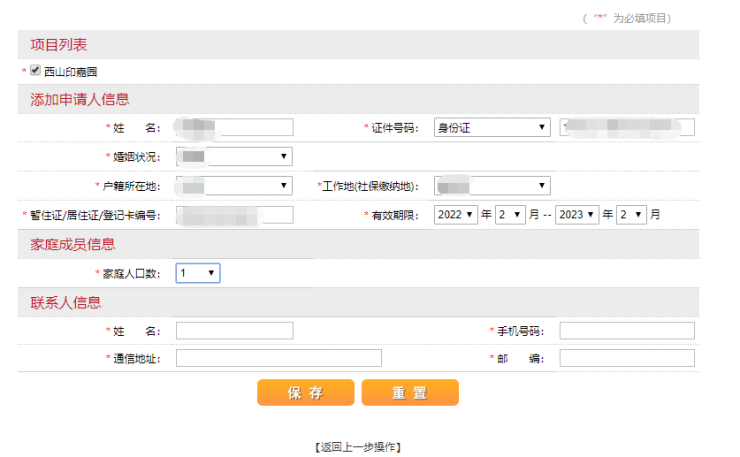Screen dimensions: 740x457
Task: Open the start year dropdown showing 2022
Action: (x=455, y=215)
